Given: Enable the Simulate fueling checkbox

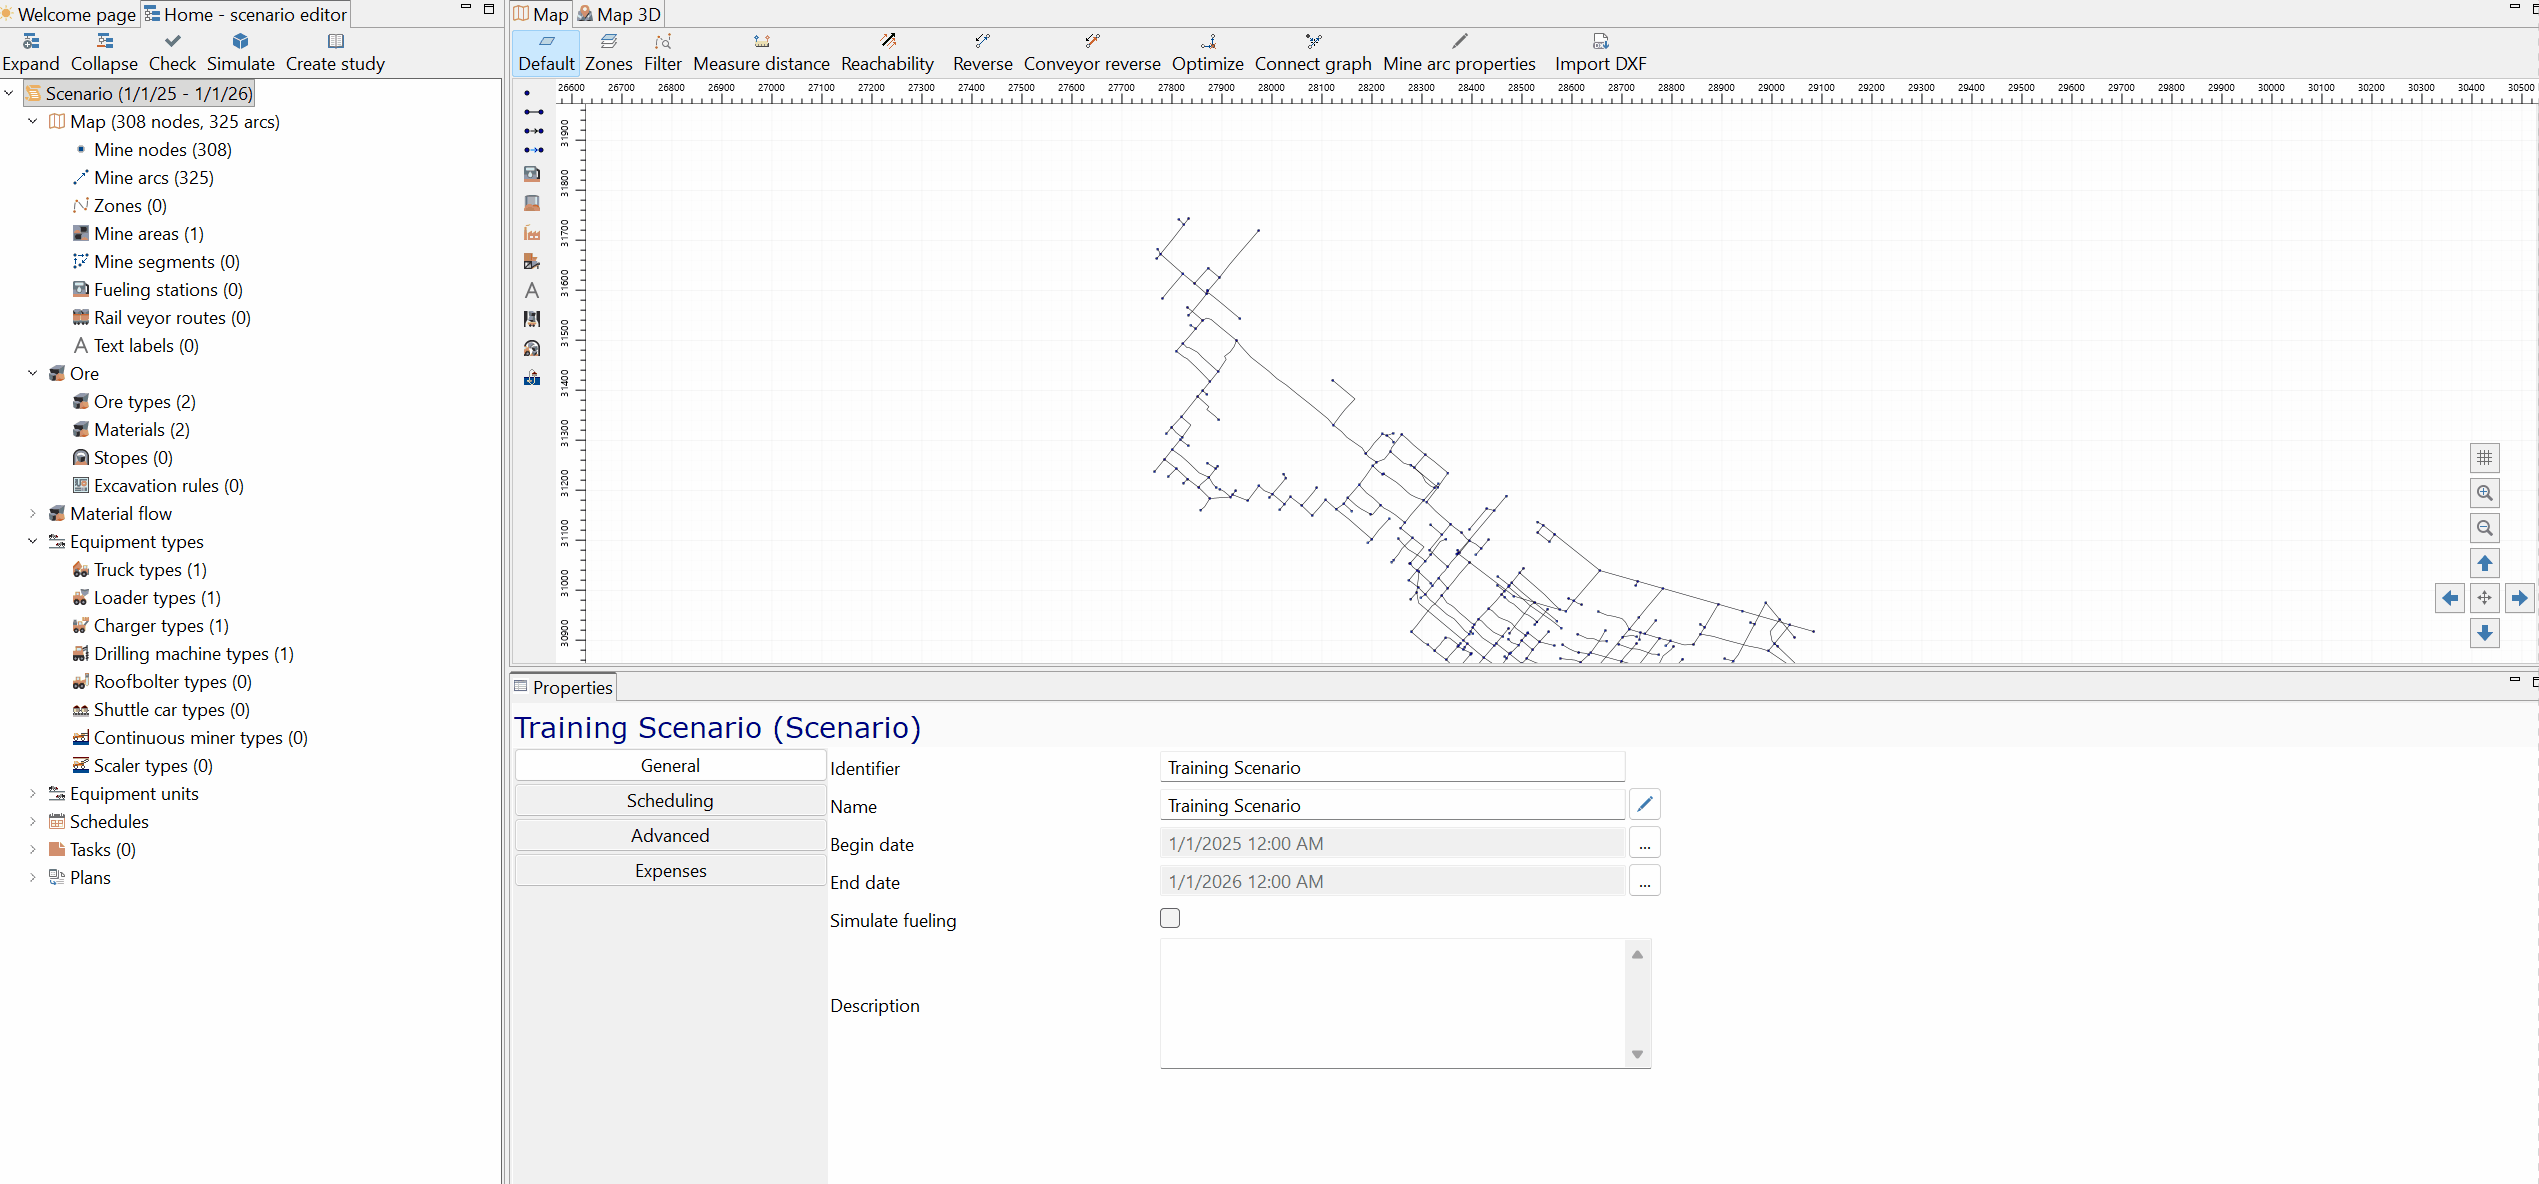Looking at the screenshot, I should tap(1170, 918).
